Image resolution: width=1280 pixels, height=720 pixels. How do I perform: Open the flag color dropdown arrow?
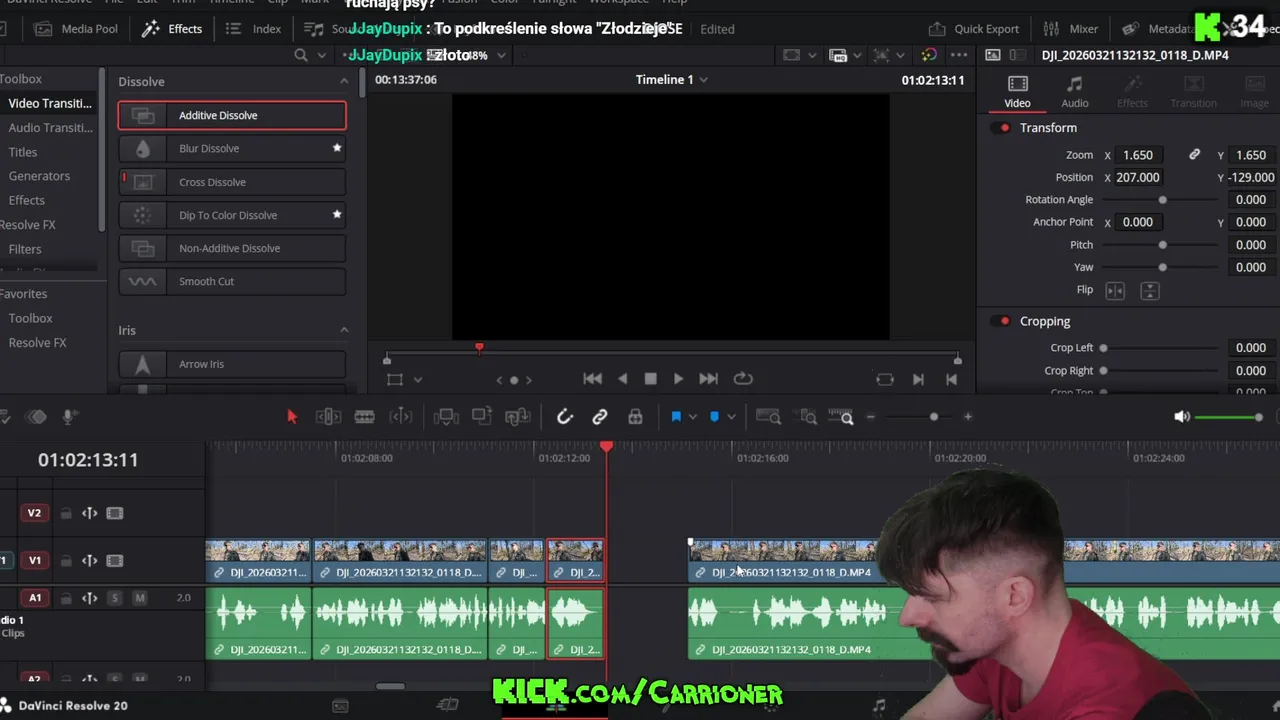click(x=693, y=417)
